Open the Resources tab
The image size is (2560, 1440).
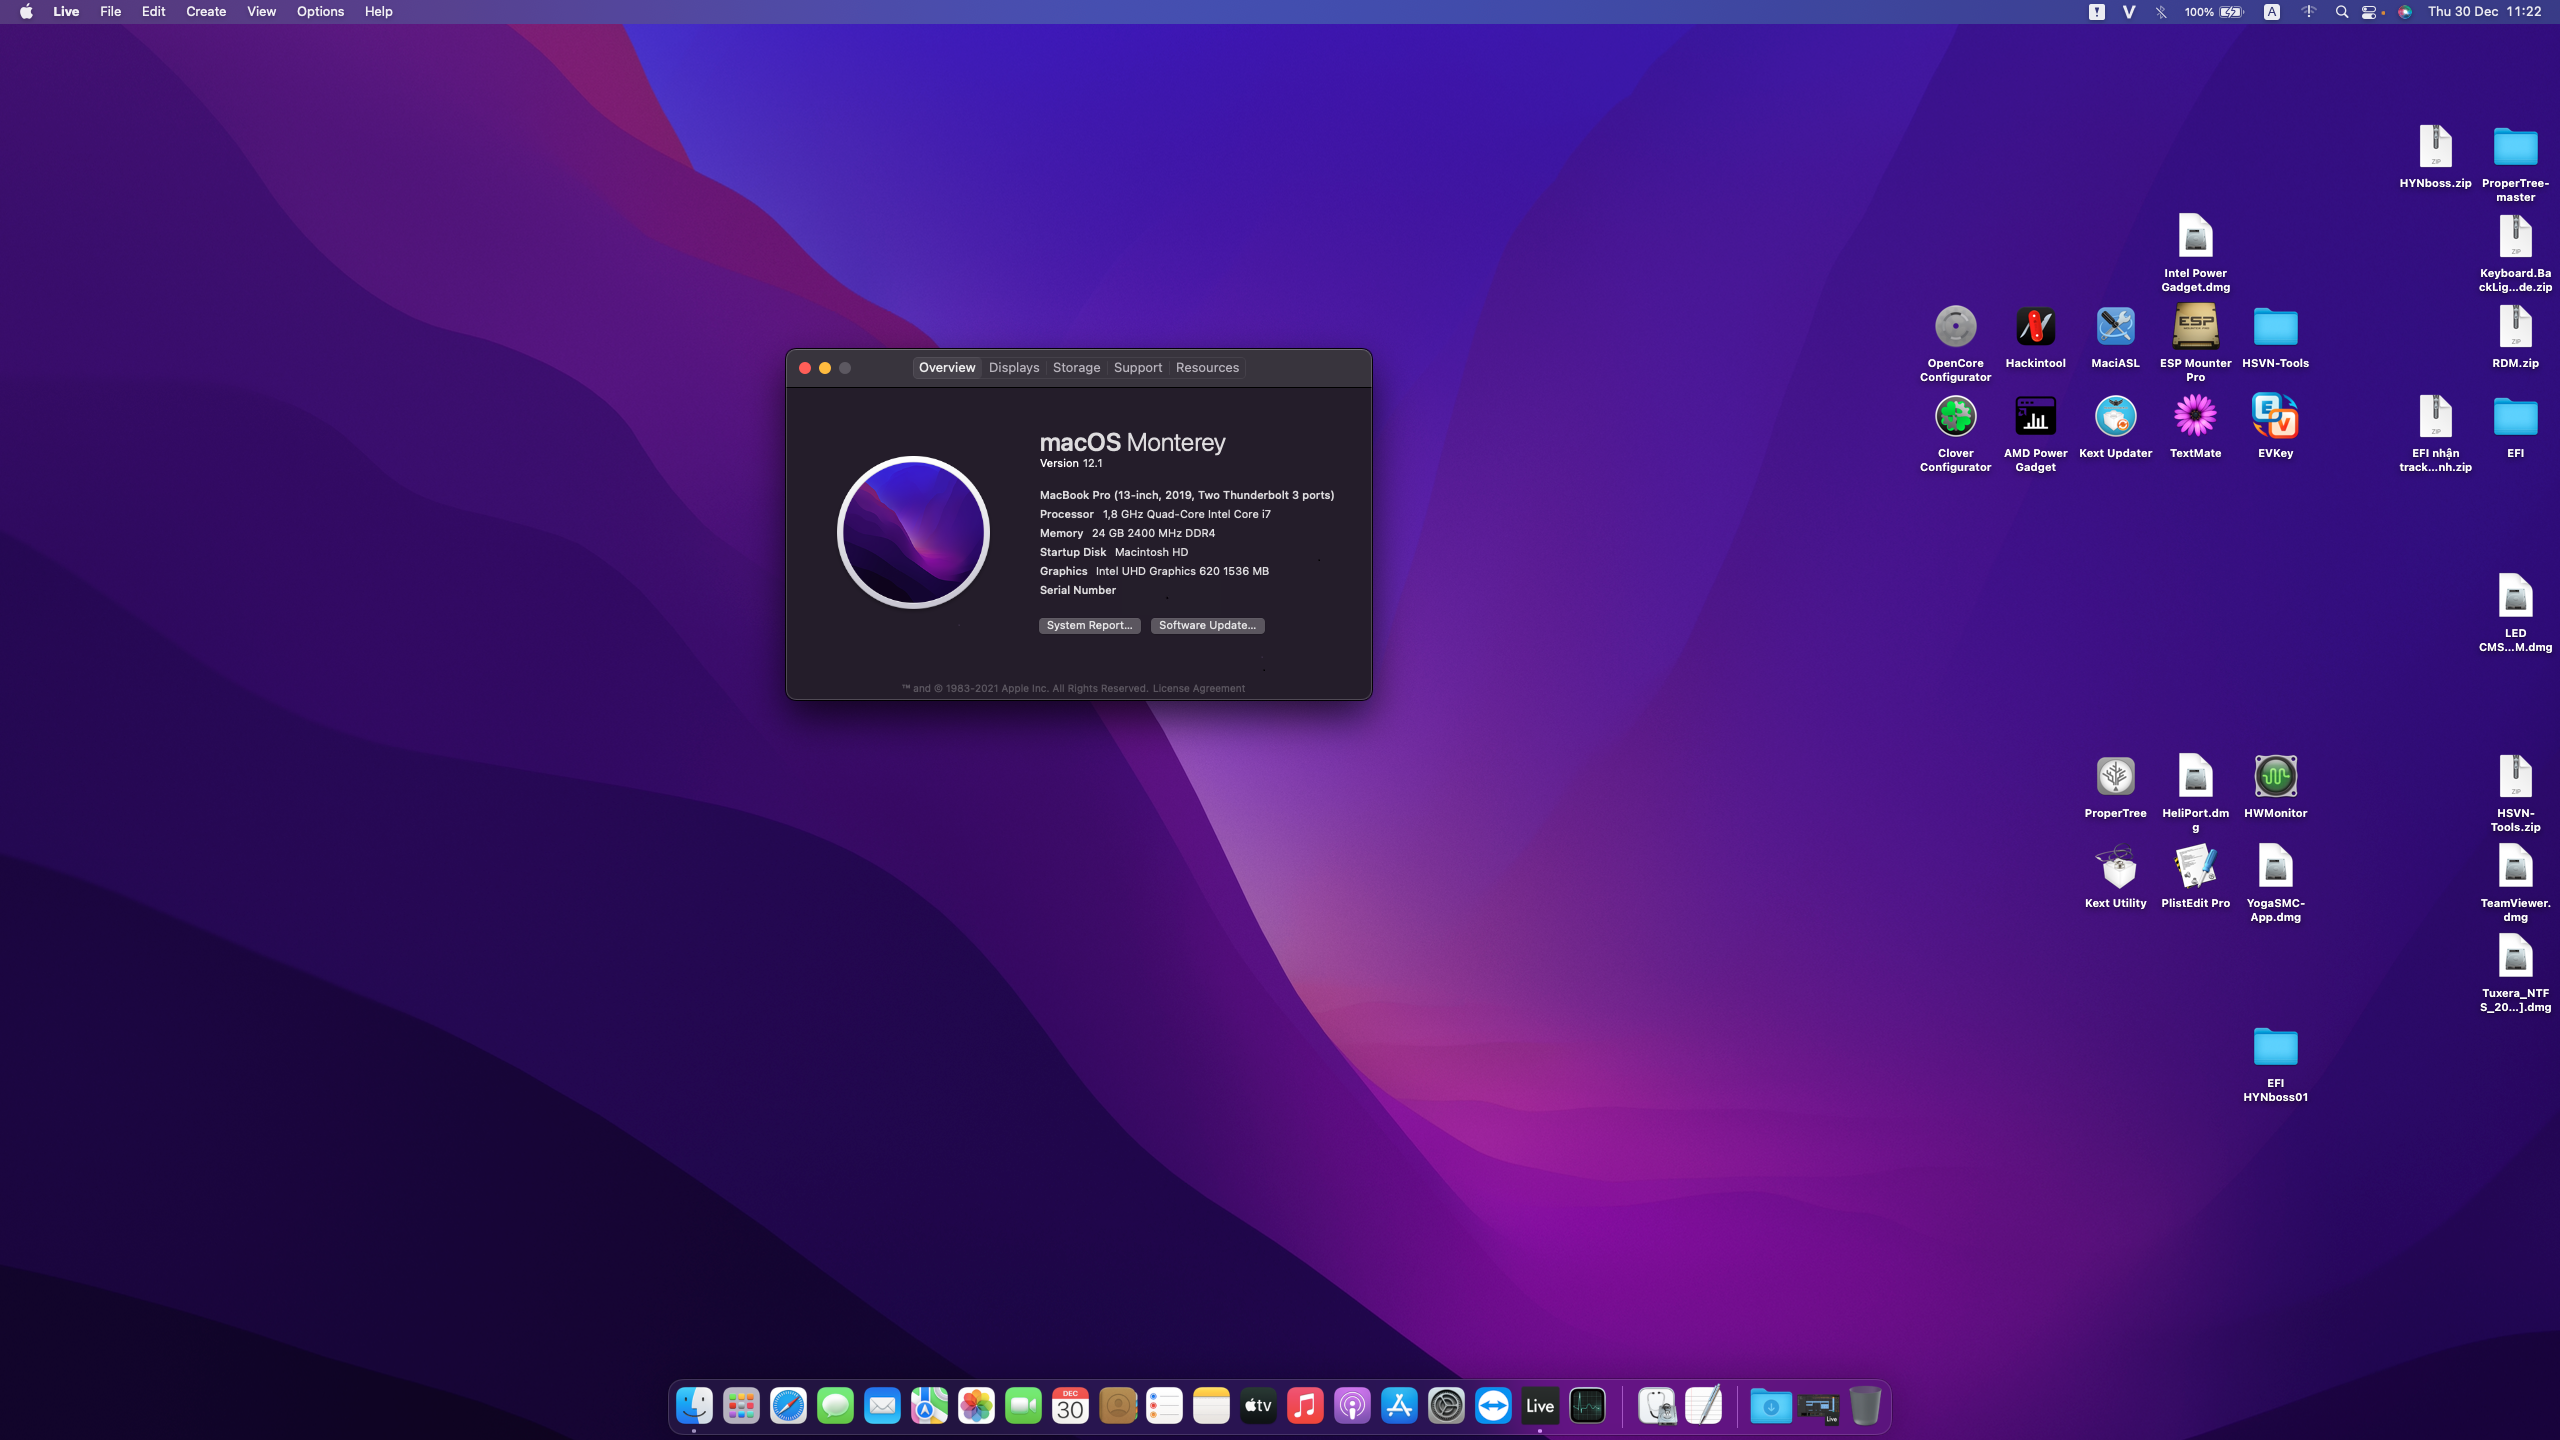coord(1207,368)
